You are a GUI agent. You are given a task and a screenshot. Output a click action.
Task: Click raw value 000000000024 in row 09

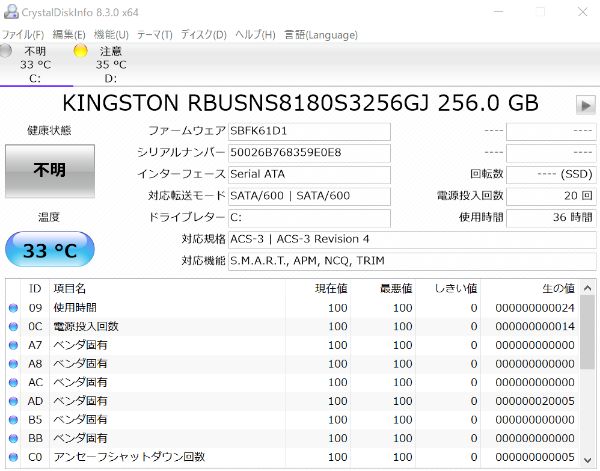tap(535, 308)
